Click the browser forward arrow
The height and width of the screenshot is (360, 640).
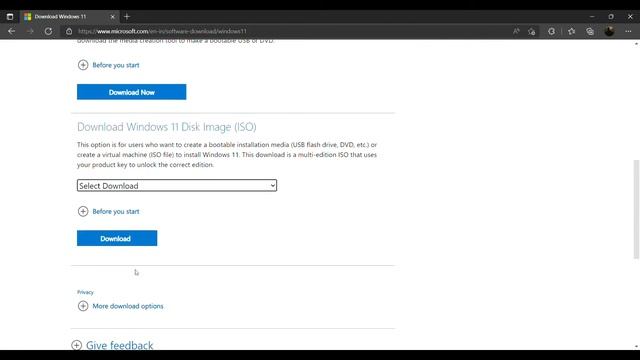point(30,31)
